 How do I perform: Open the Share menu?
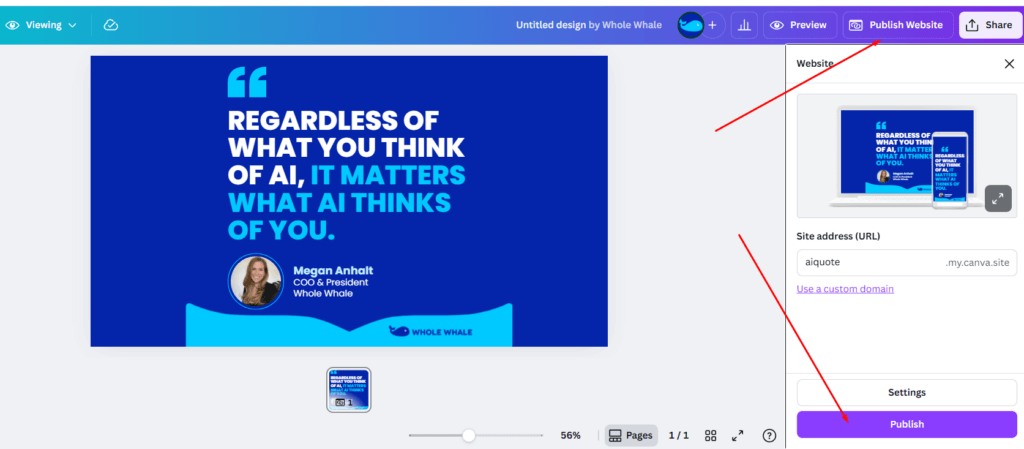[x=989, y=25]
